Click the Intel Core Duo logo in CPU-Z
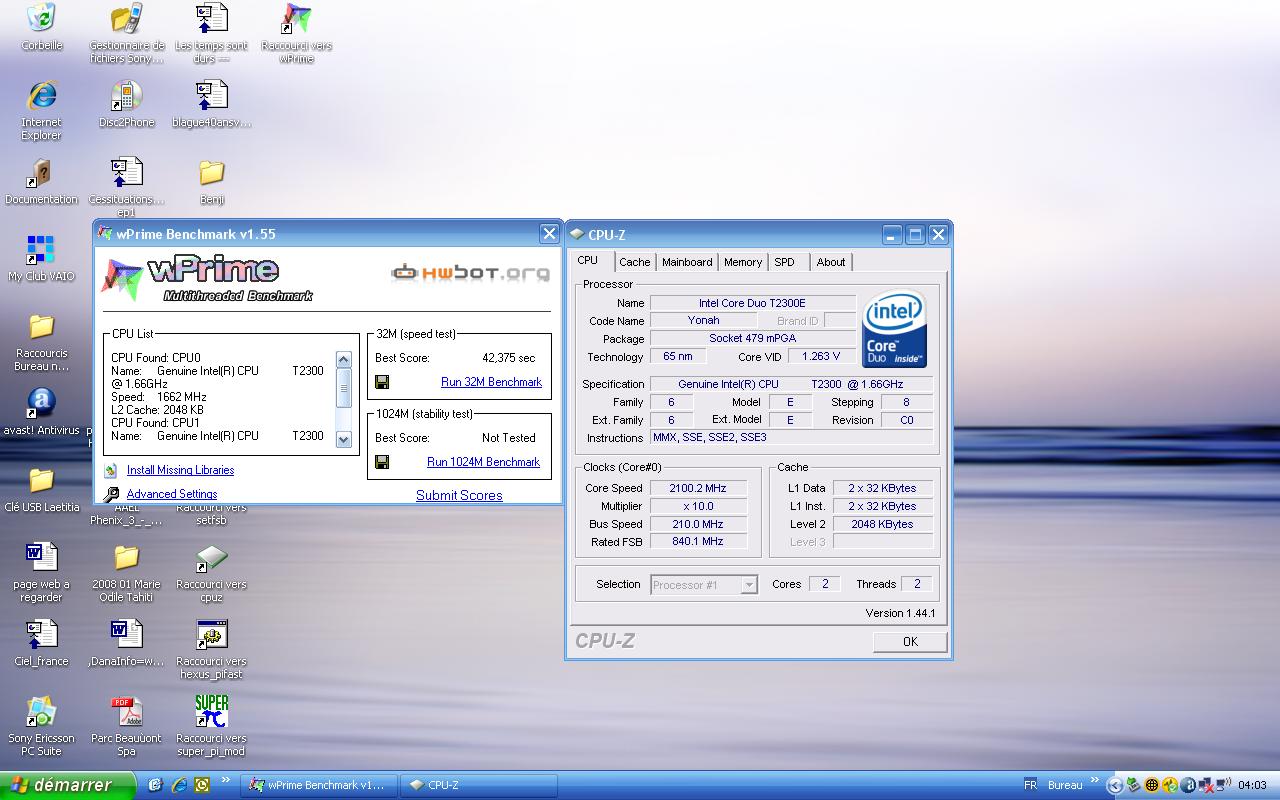The image size is (1280, 800). (894, 329)
